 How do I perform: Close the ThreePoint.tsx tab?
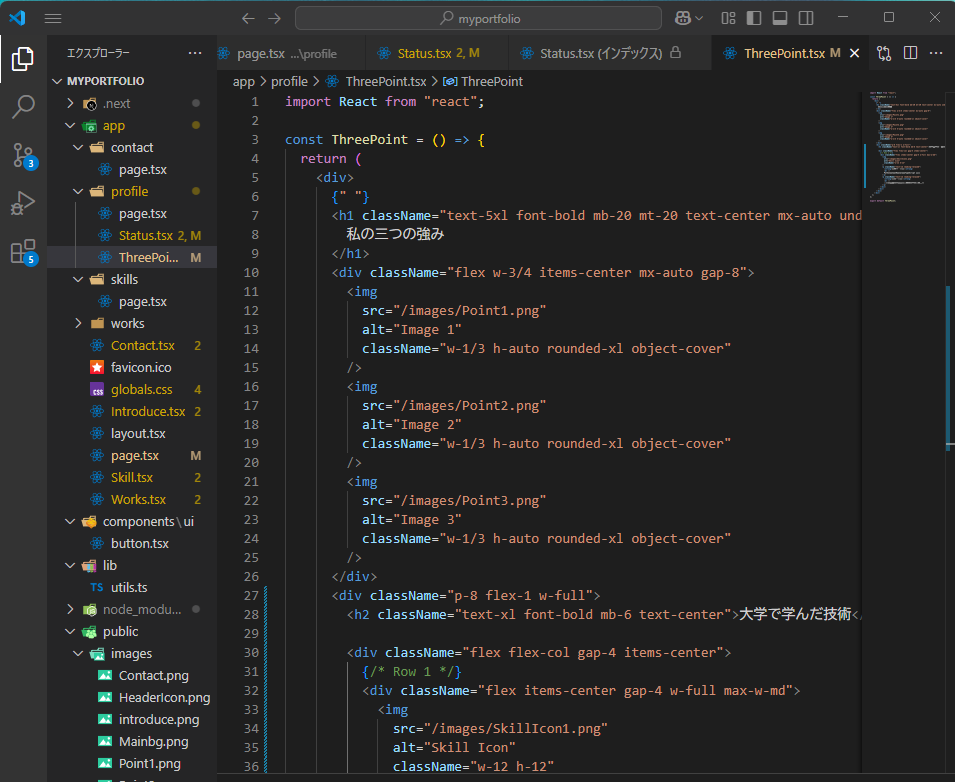click(x=852, y=53)
